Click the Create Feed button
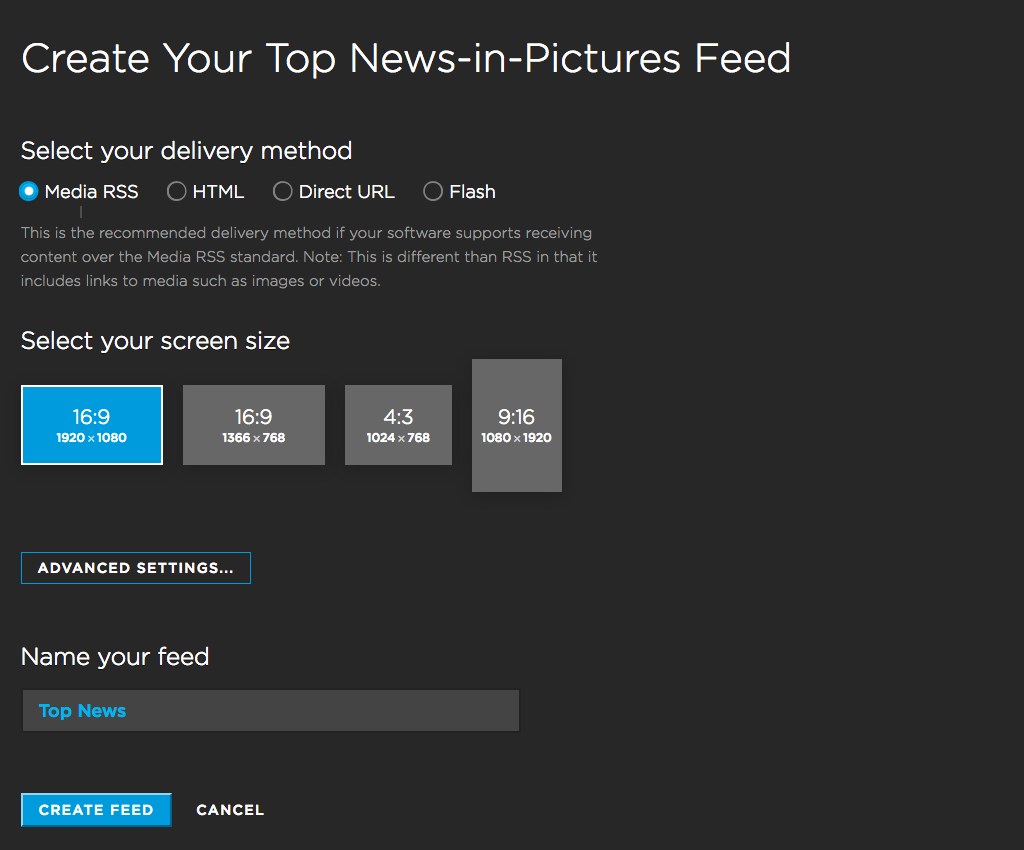Image resolution: width=1024 pixels, height=850 pixels. (x=95, y=810)
